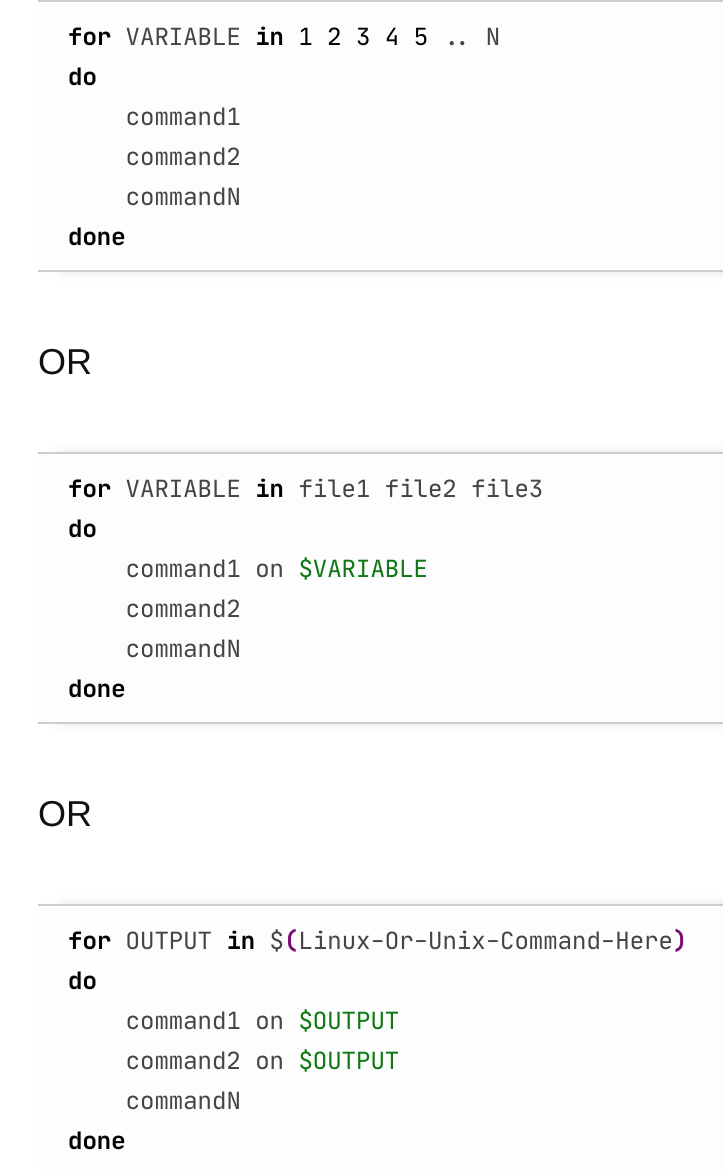Click $OUTPUT on the command2 line

coord(349,1060)
